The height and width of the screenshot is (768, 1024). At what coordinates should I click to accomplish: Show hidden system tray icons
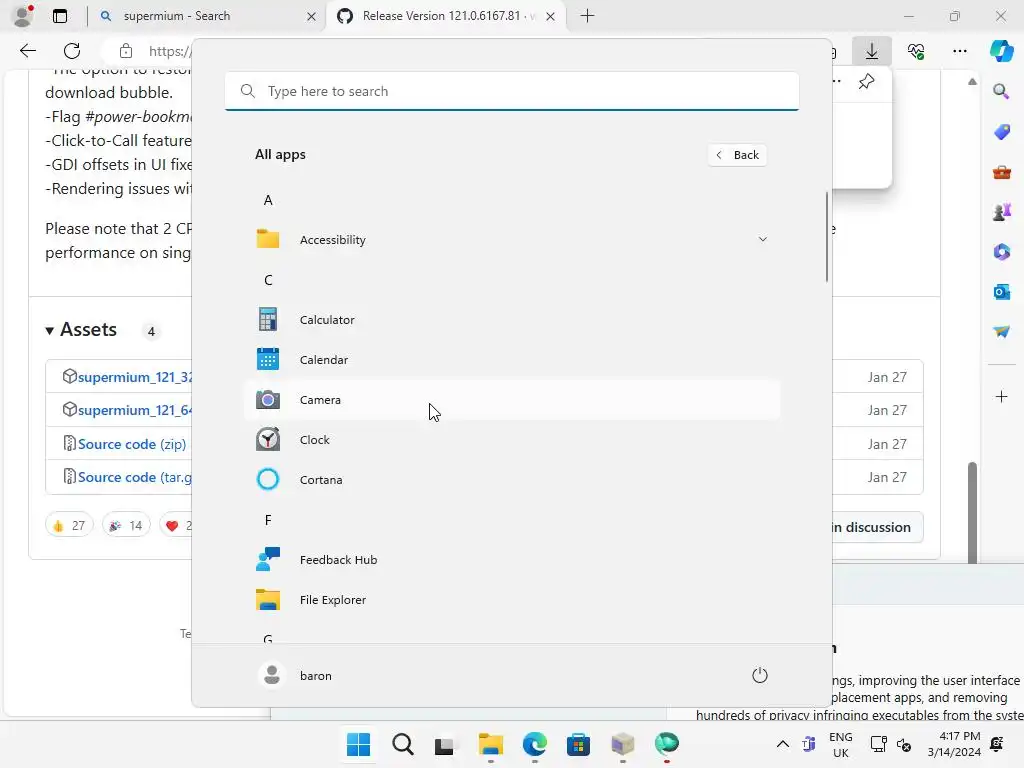tap(782, 744)
